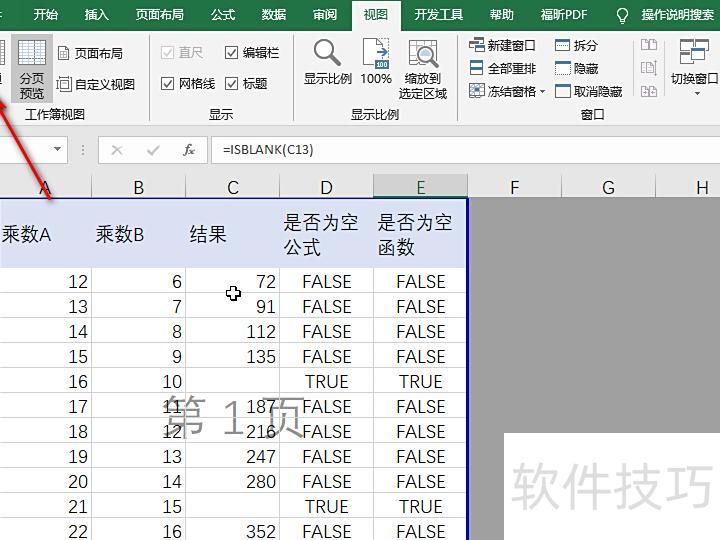Open the Switch Windows (切换窗口) dropdown
Viewport: 720px width, 540px height.
(694, 68)
